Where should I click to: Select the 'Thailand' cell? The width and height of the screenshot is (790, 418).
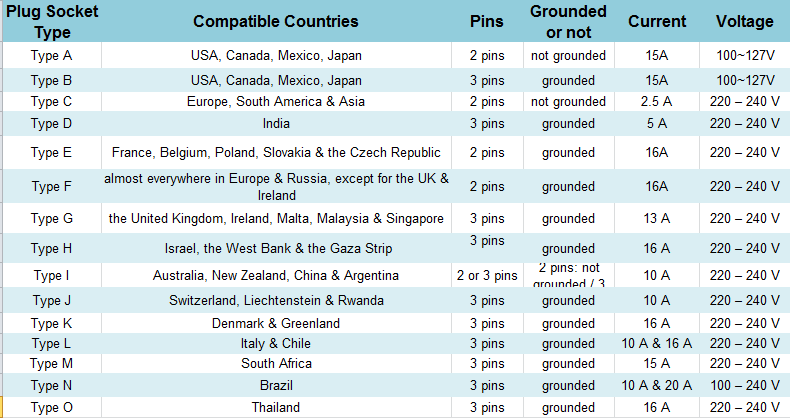[x=276, y=407]
